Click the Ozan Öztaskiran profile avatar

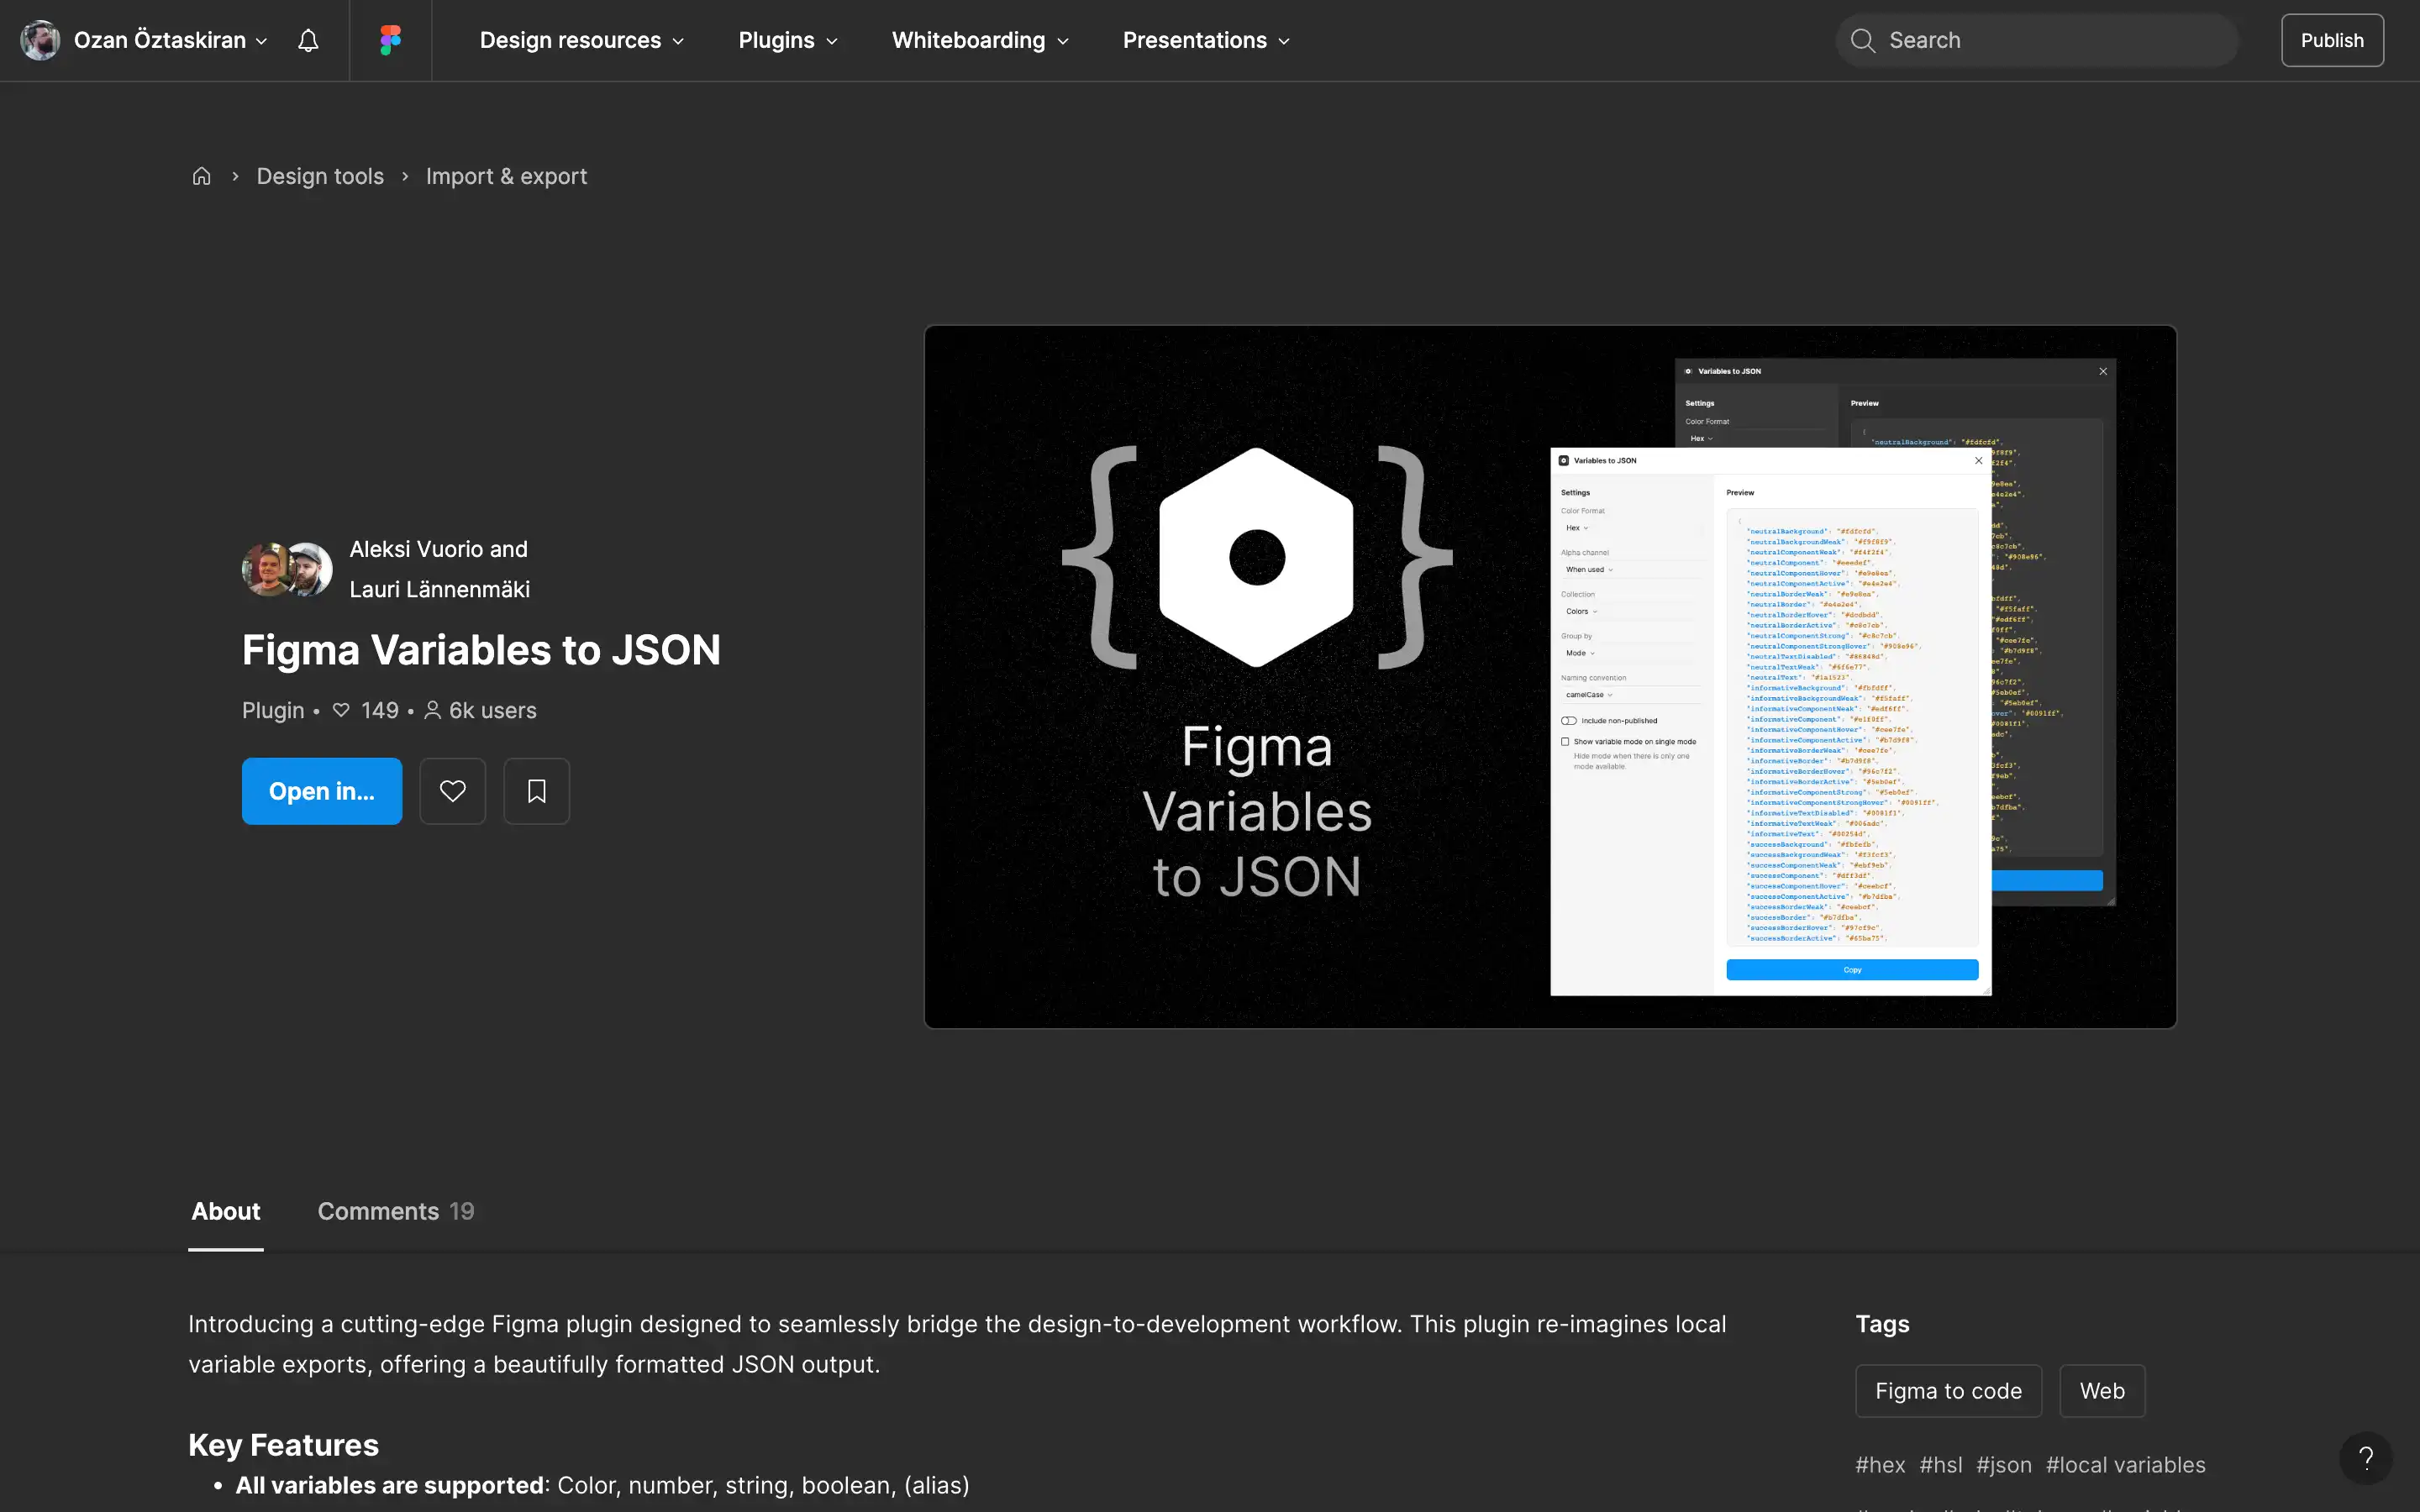(40, 40)
